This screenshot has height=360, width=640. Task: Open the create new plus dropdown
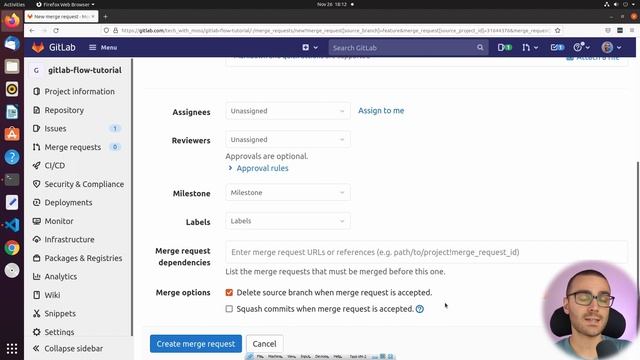click(x=310, y=47)
